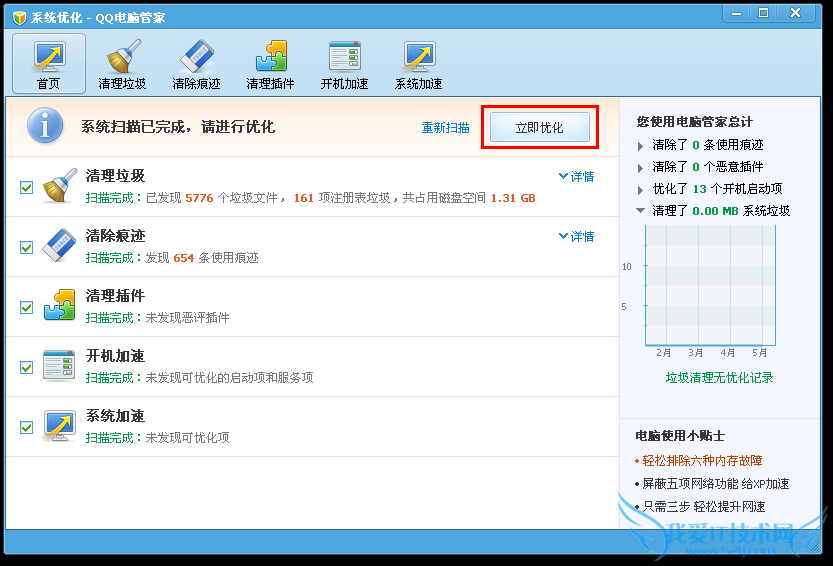Click the monitor icon in 系统加速 row
The height and width of the screenshot is (566, 833).
pos(60,425)
